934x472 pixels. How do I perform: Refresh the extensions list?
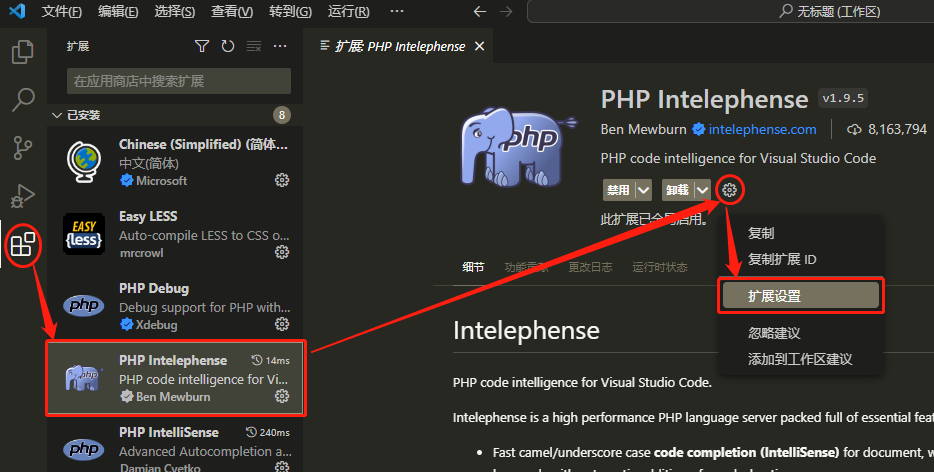228,46
